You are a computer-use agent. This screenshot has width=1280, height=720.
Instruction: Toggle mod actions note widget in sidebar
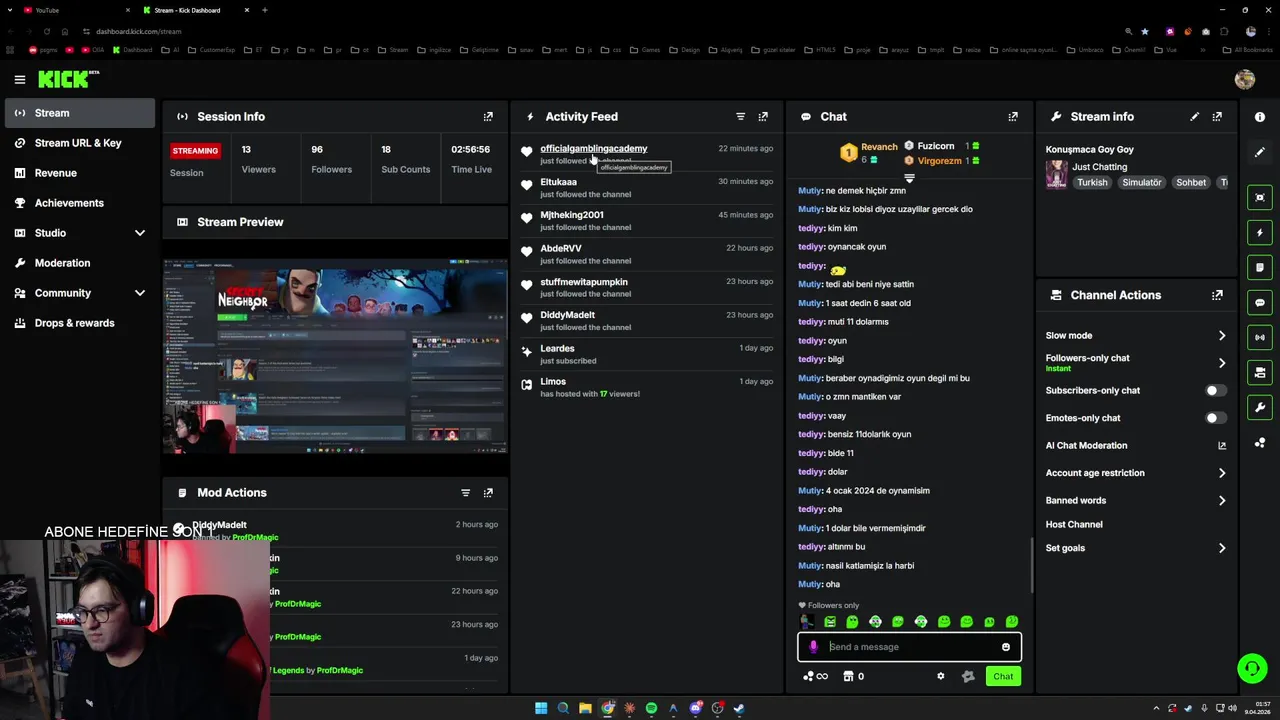pyautogui.click(x=1260, y=267)
